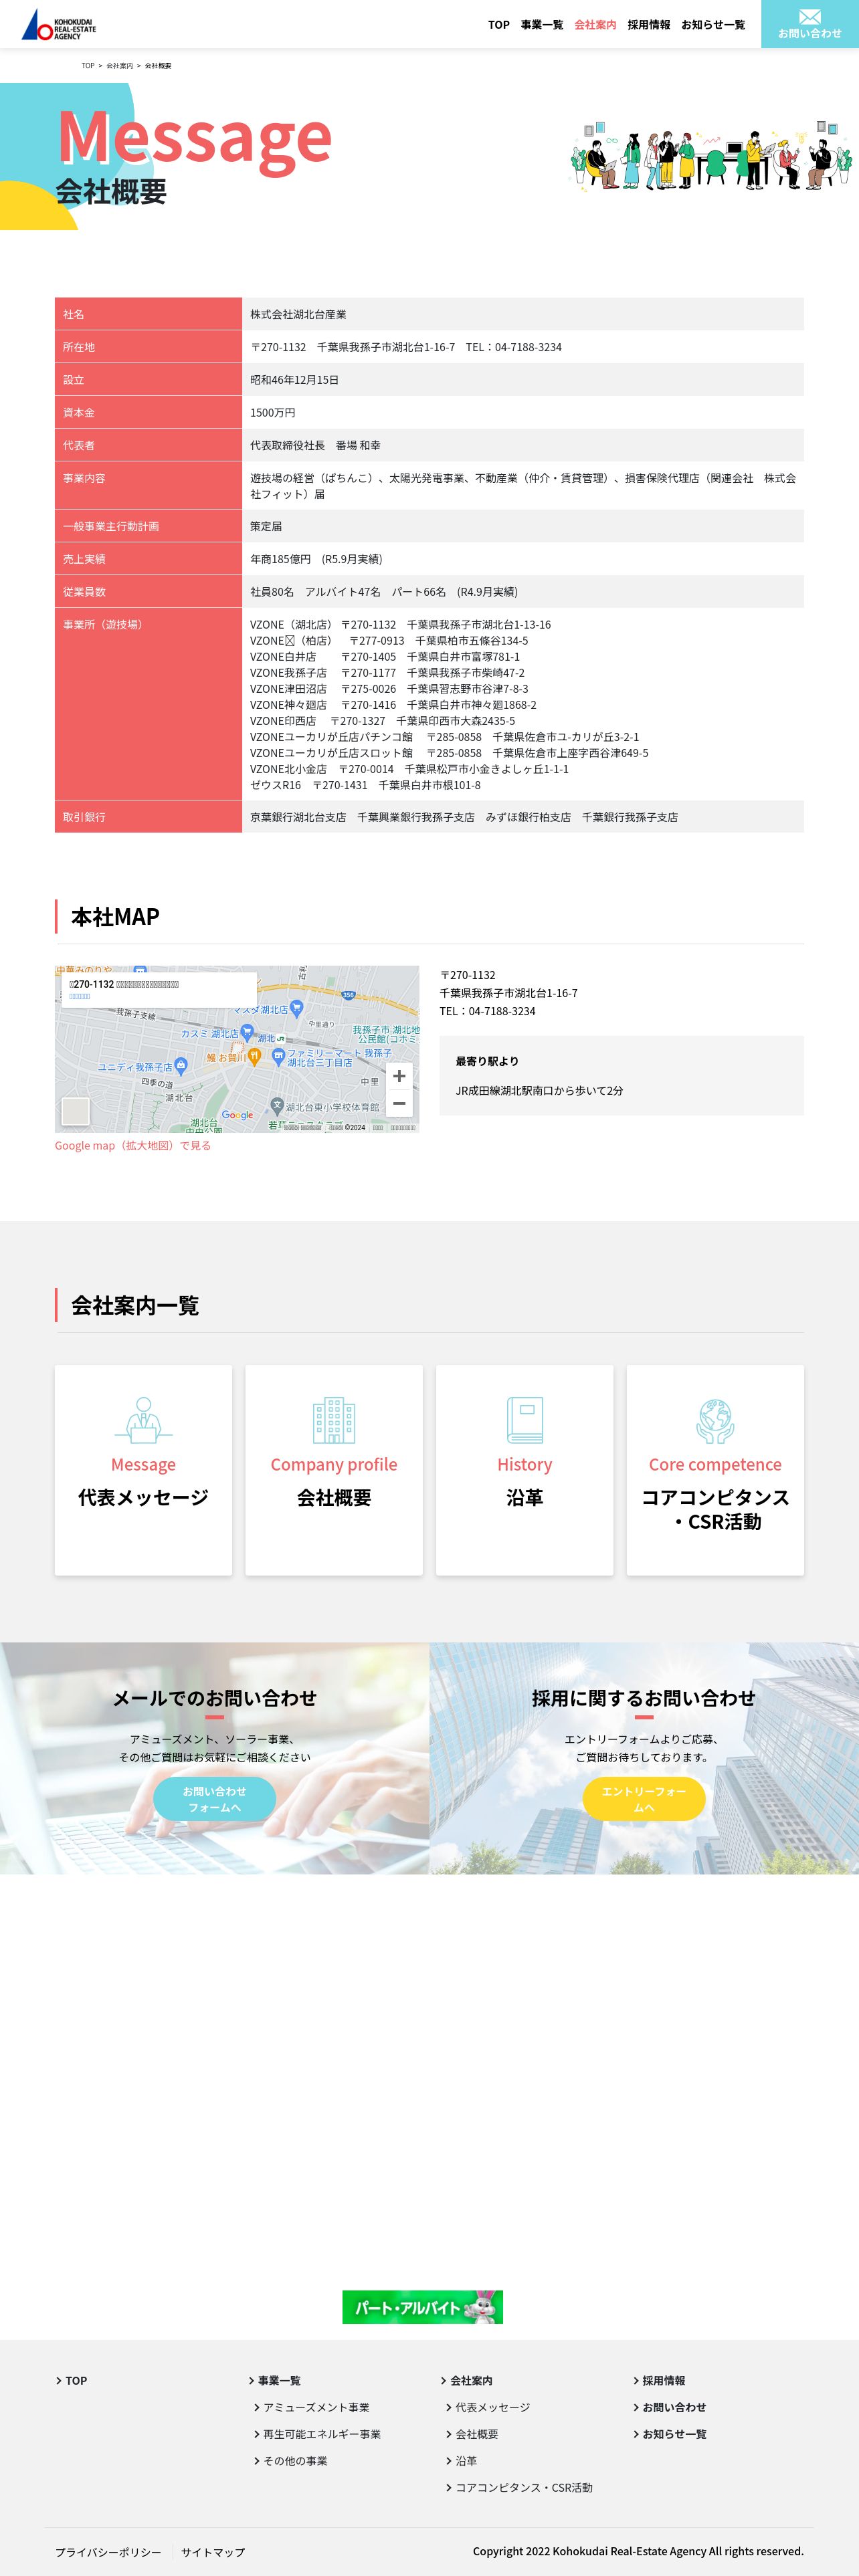The width and height of the screenshot is (859, 2576).
Task: Select 会社案内 in header navigation
Action: click(595, 25)
